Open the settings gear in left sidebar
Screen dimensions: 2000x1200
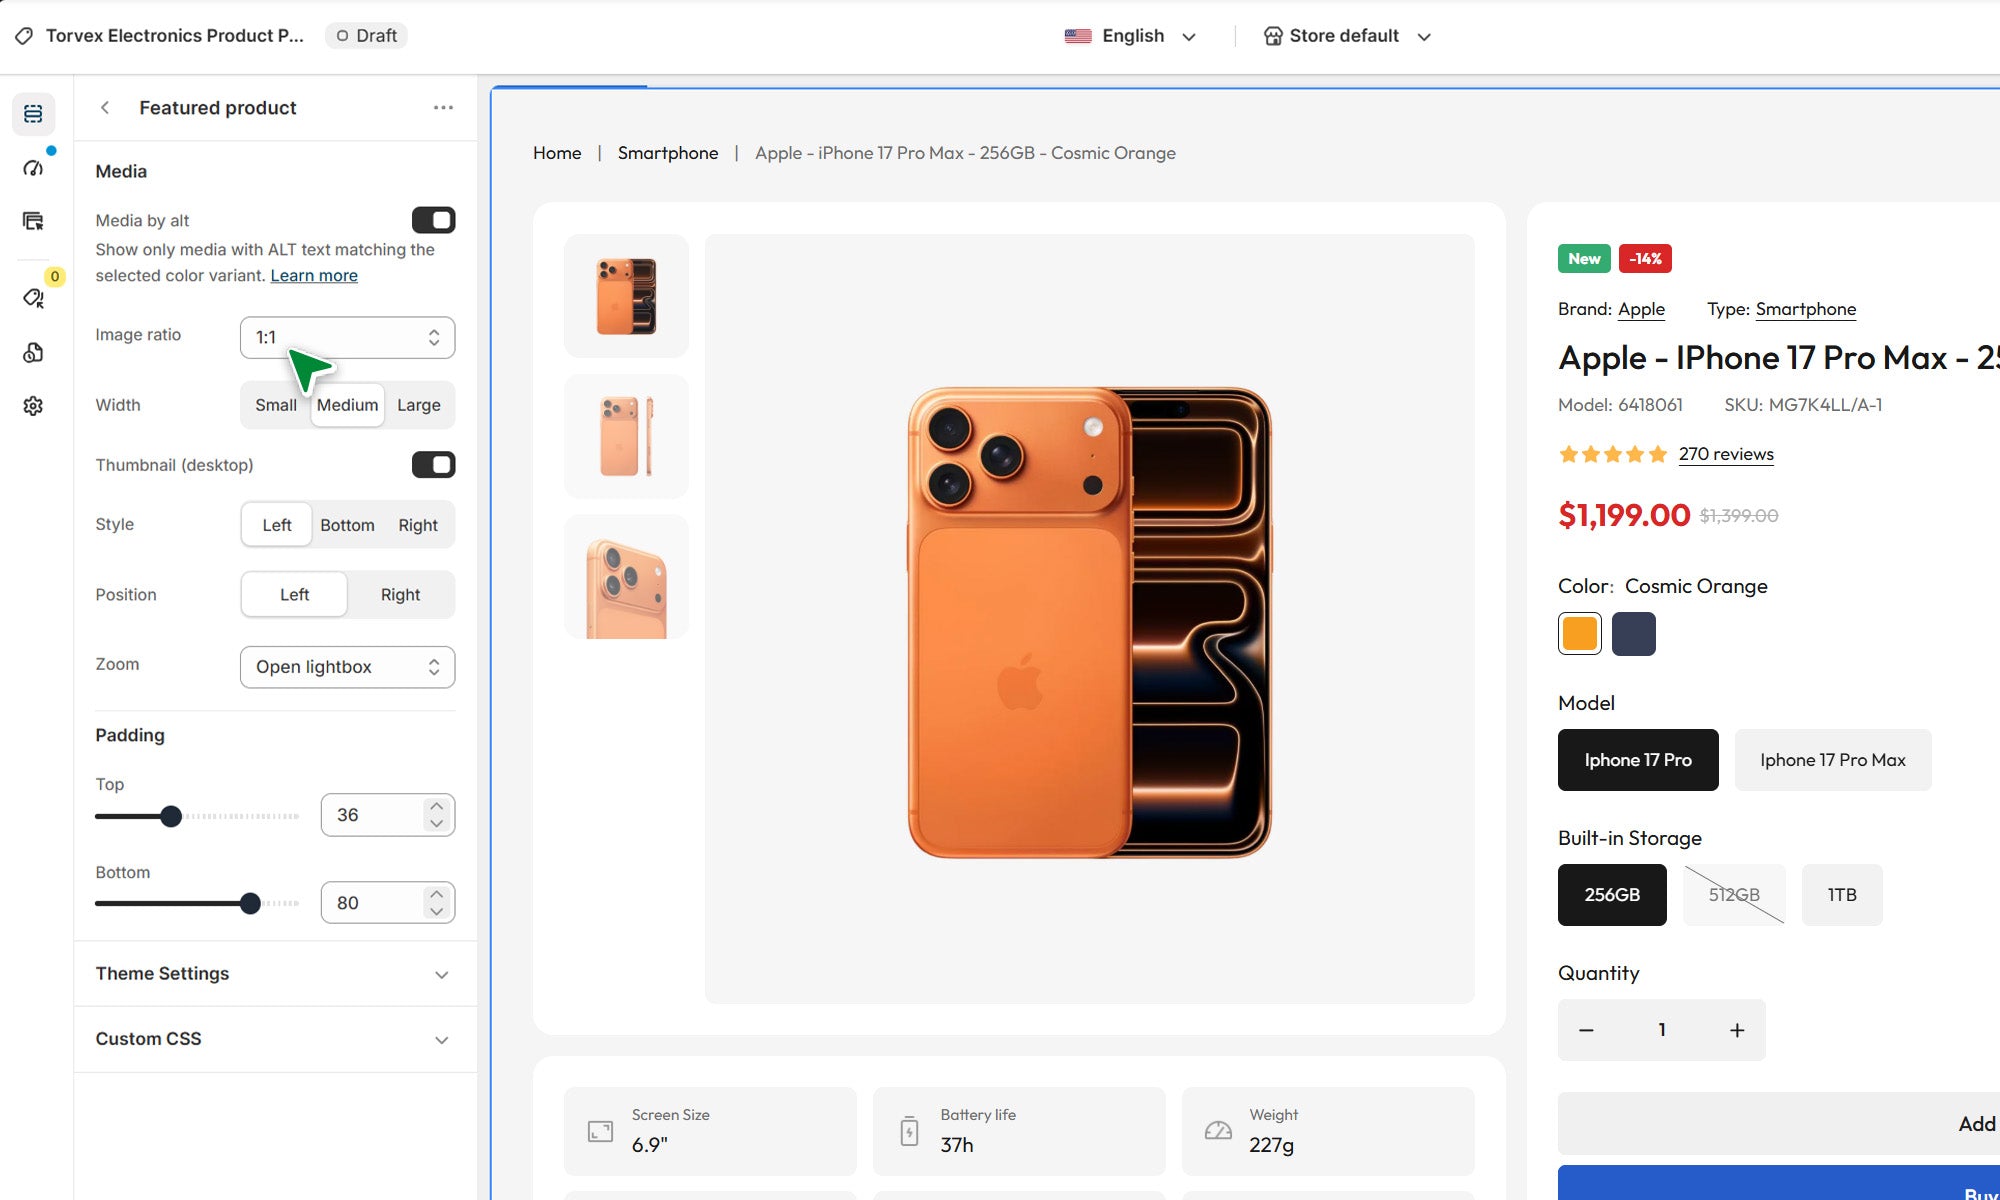[33, 405]
